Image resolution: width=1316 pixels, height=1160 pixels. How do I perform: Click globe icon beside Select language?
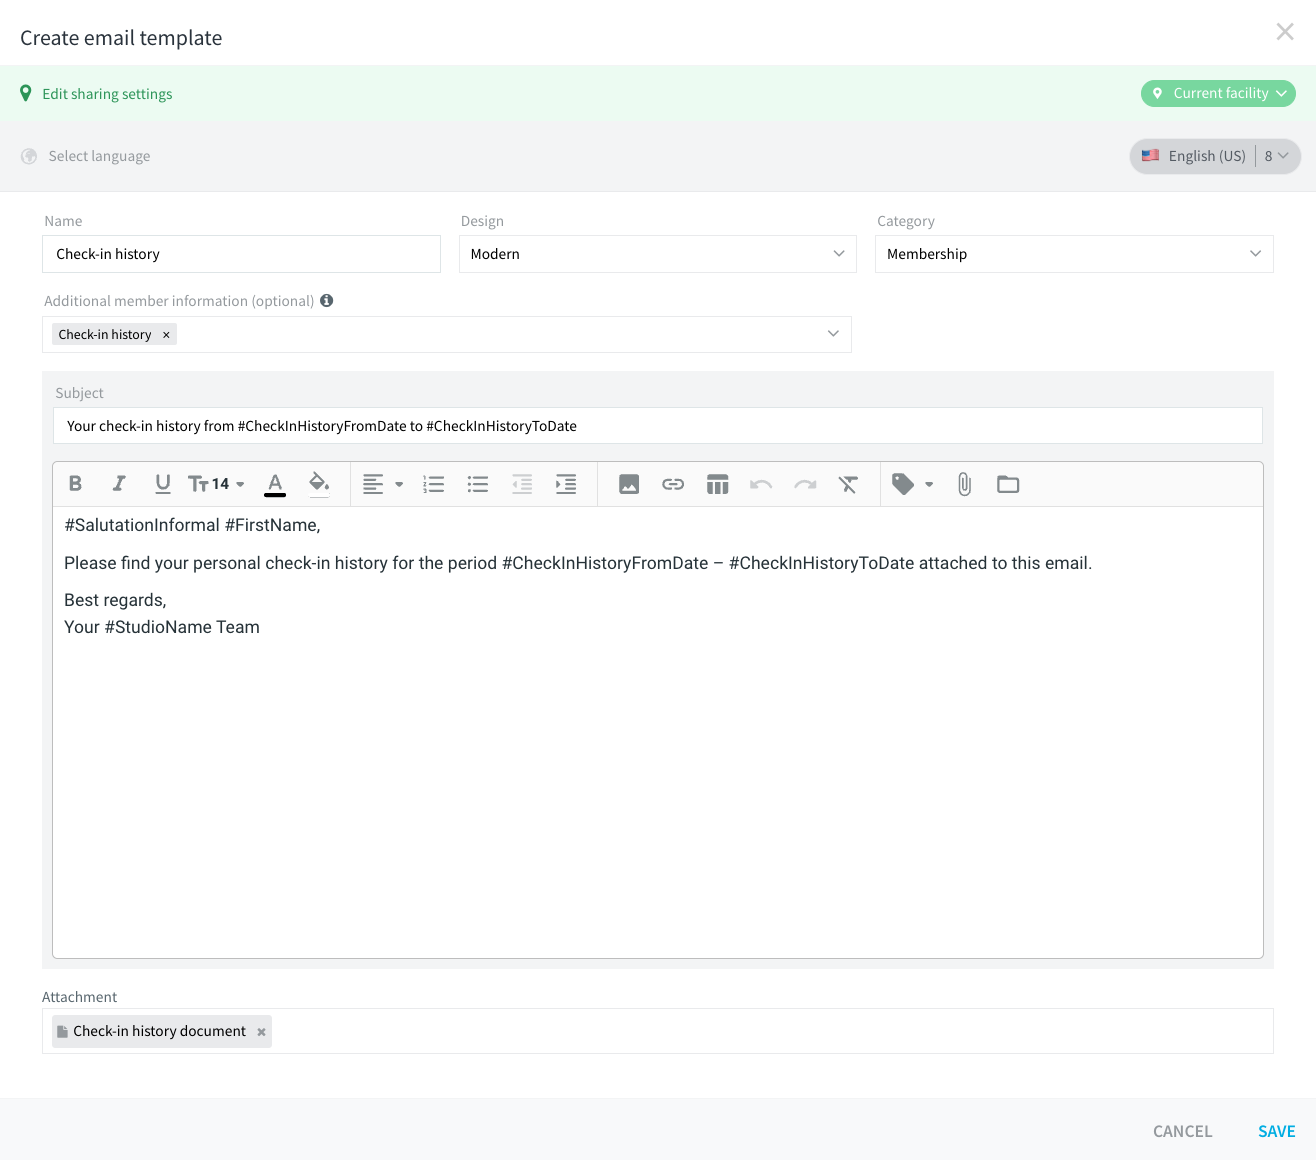click(29, 156)
